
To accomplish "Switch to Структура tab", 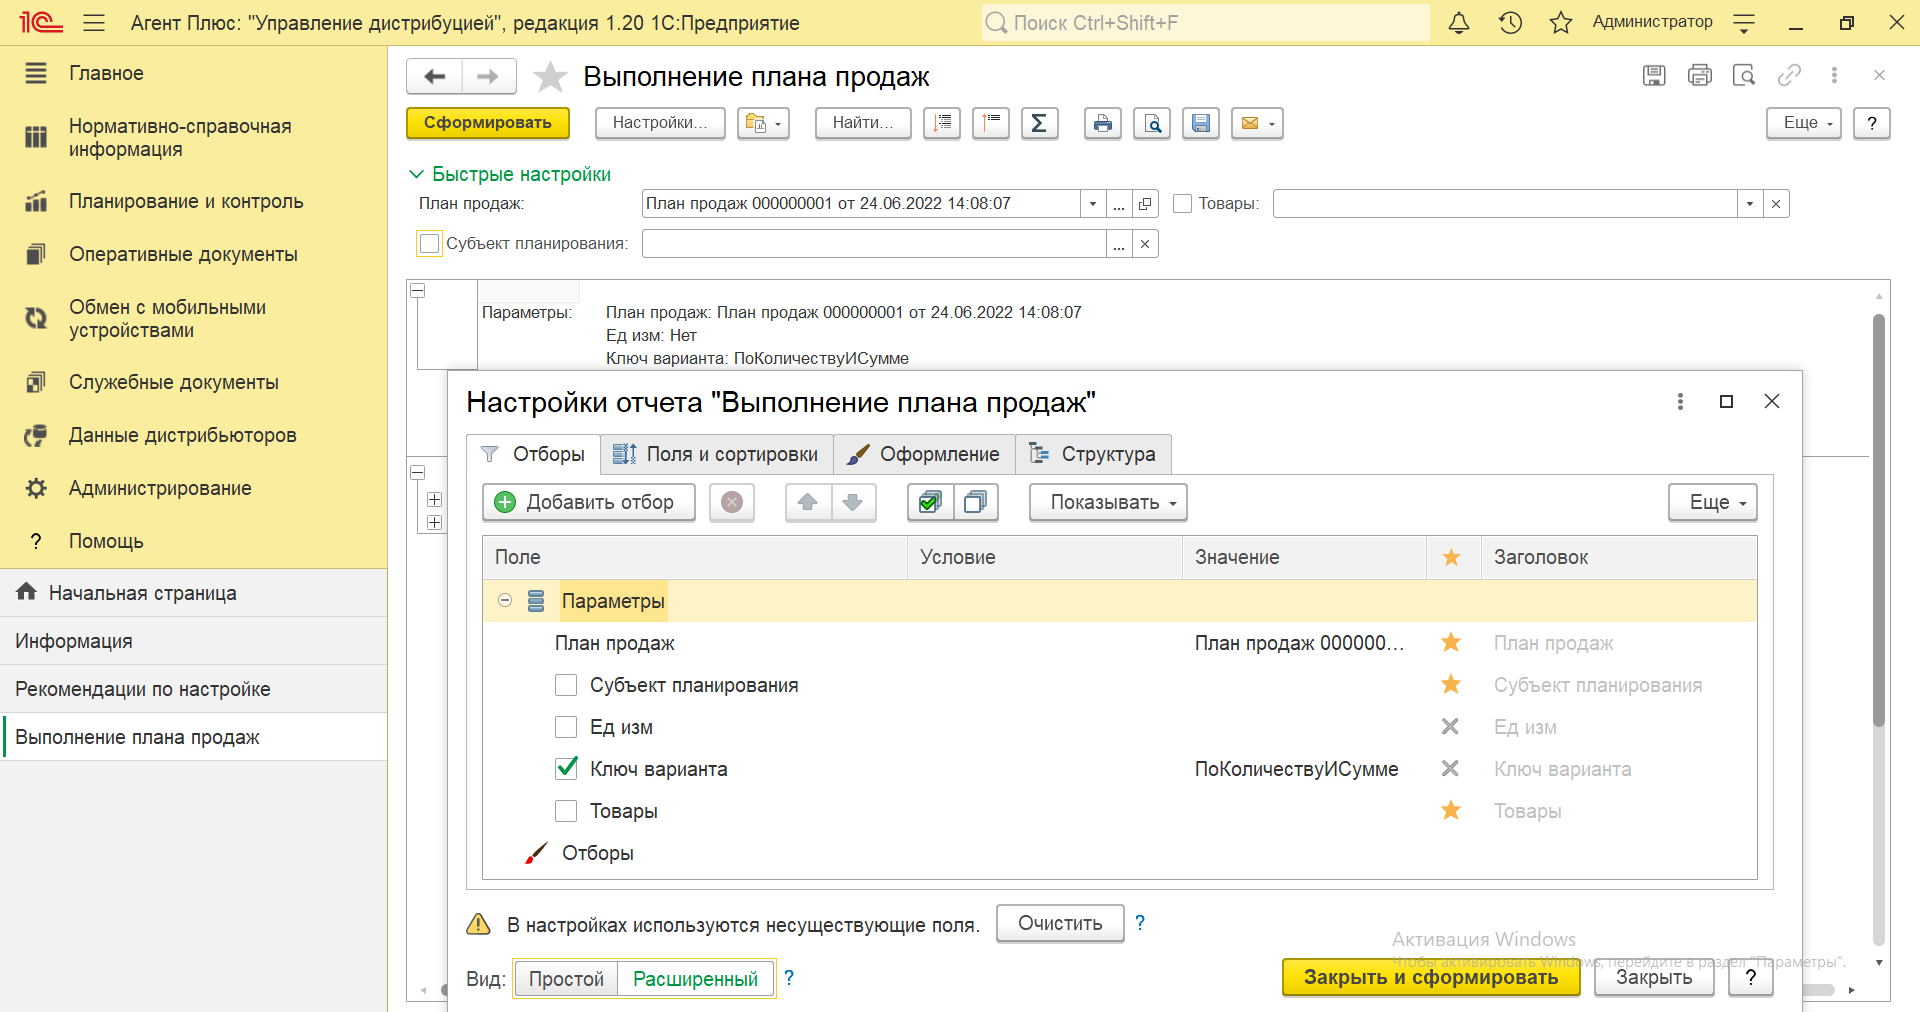I will (x=1093, y=454).
